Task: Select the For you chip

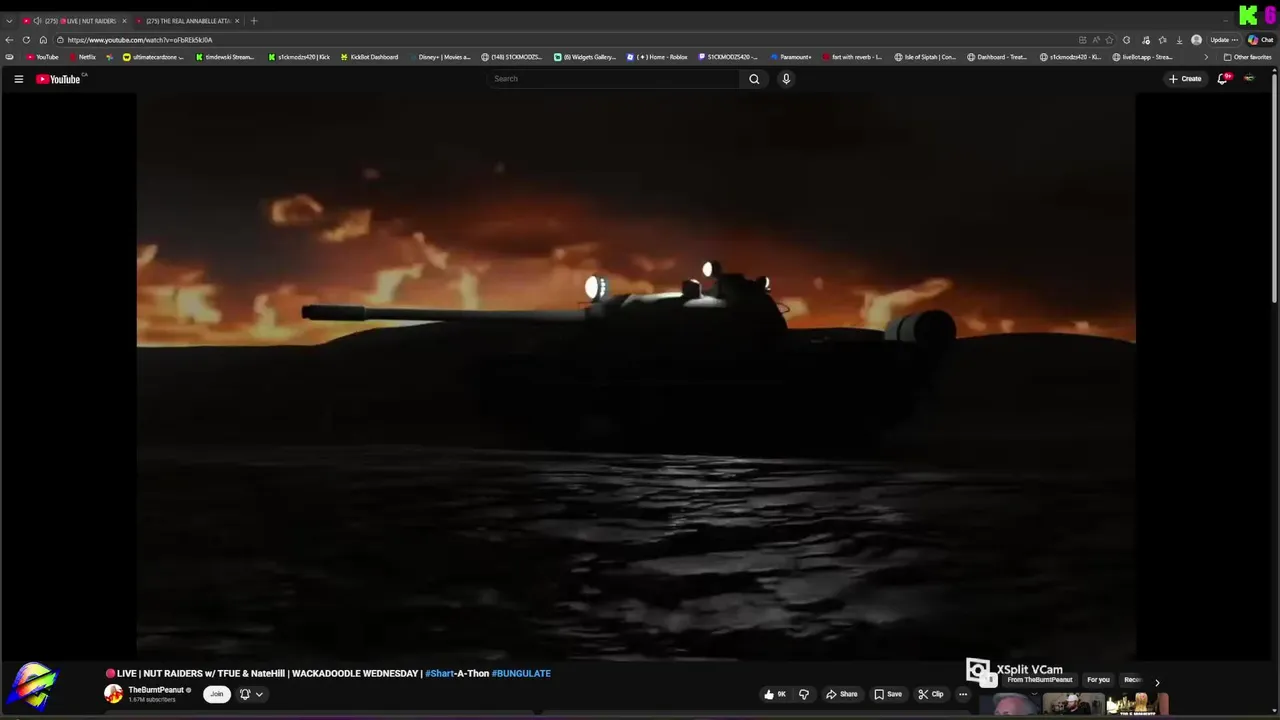Action: [x=1098, y=680]
